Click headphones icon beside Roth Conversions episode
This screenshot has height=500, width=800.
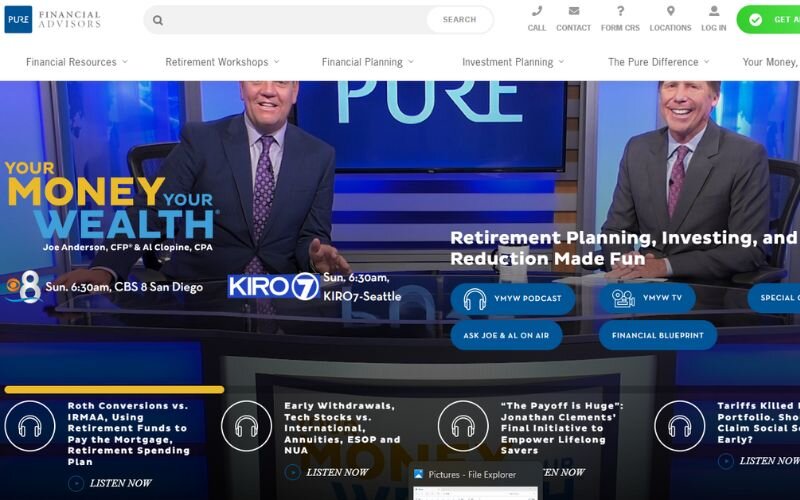point(30,426)
